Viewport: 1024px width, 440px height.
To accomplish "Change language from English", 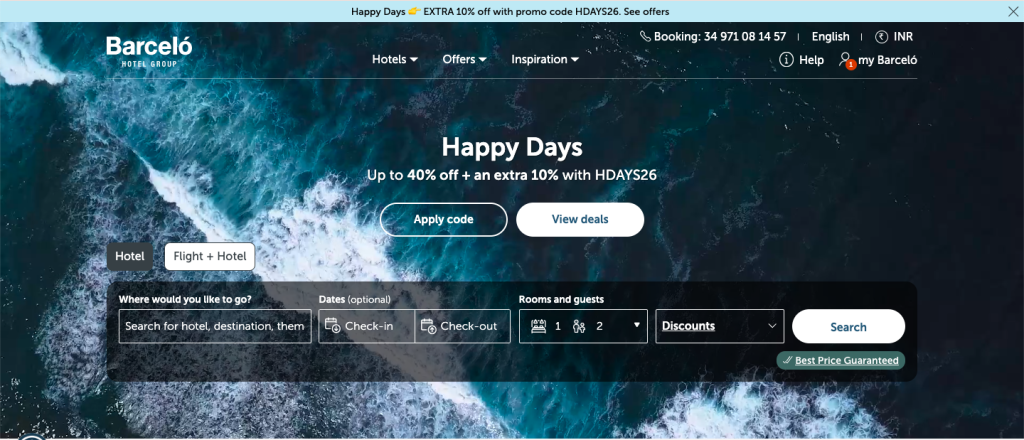I will click(x=831, y=37).
